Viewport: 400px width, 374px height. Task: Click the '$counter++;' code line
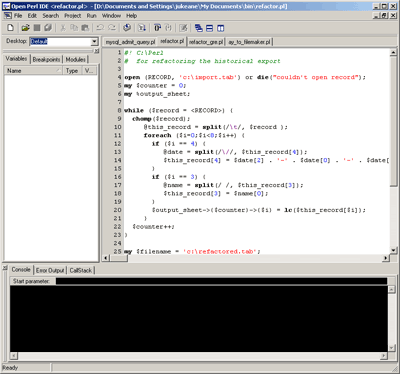pyautogui.click(x=153, y=227)
